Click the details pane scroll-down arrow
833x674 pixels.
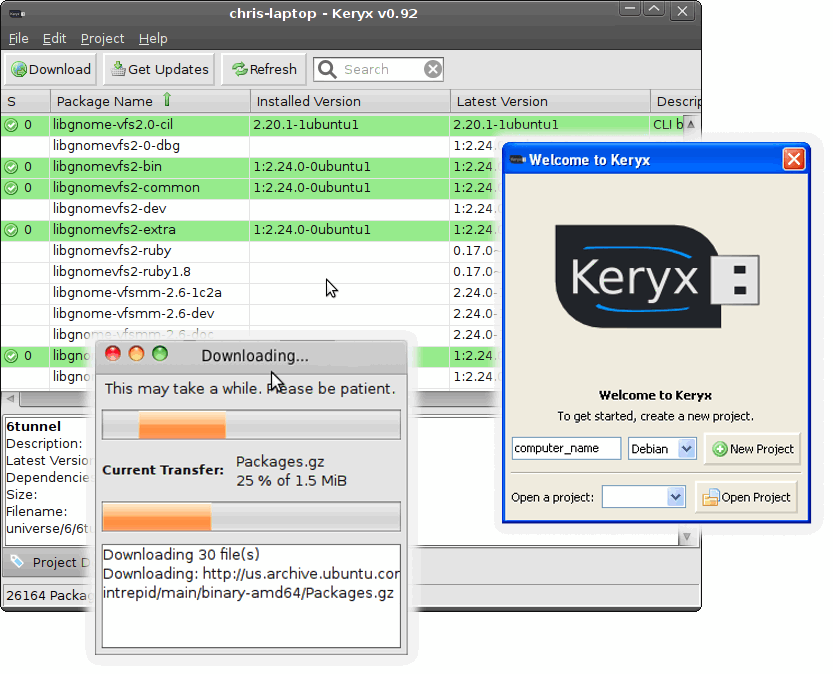pos(686,536)
